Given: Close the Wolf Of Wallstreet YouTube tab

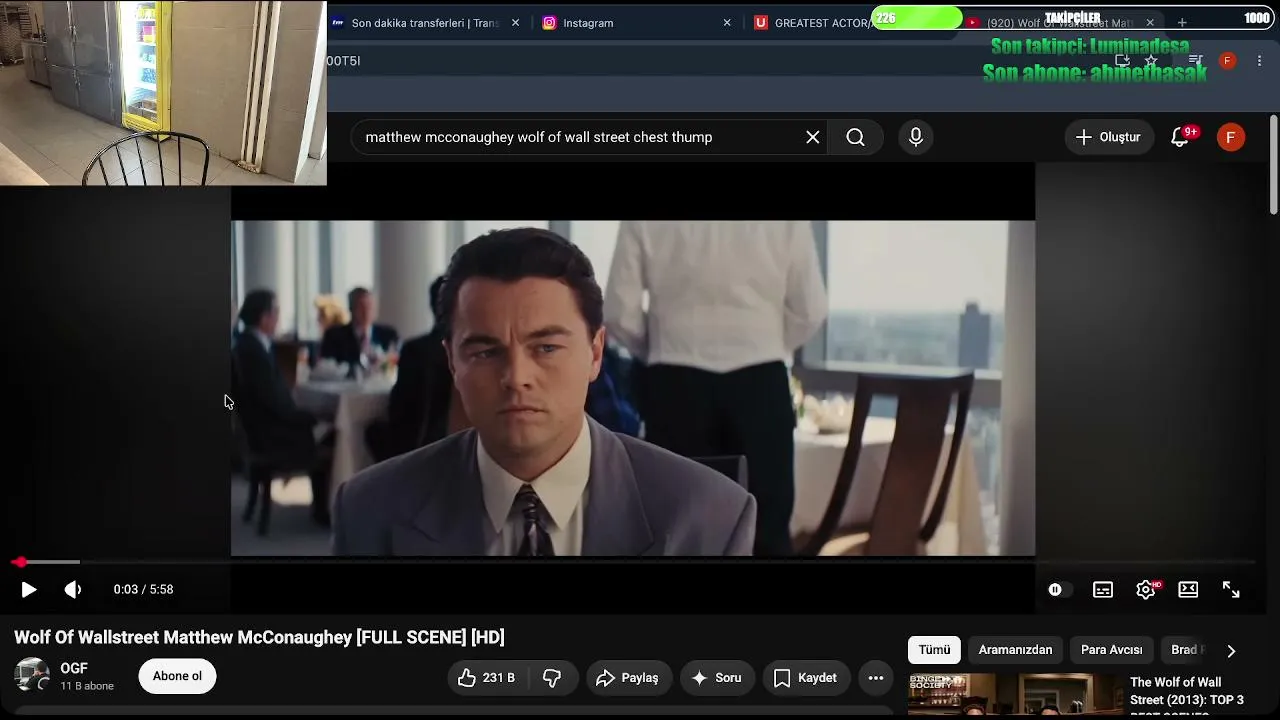Looking at the screenshot, I should 1150,23.
